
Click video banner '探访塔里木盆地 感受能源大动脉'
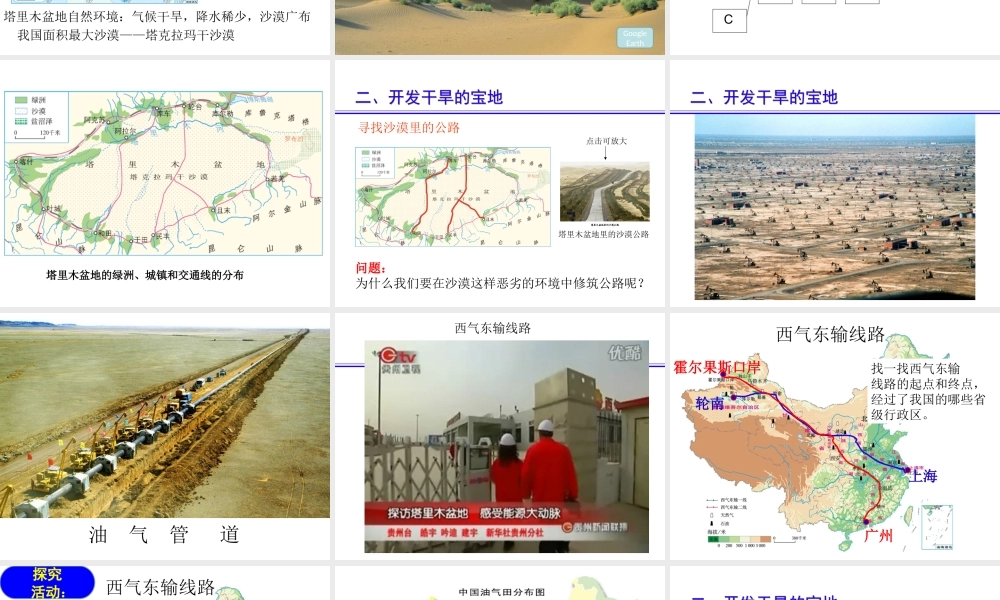tap(474, 513)
